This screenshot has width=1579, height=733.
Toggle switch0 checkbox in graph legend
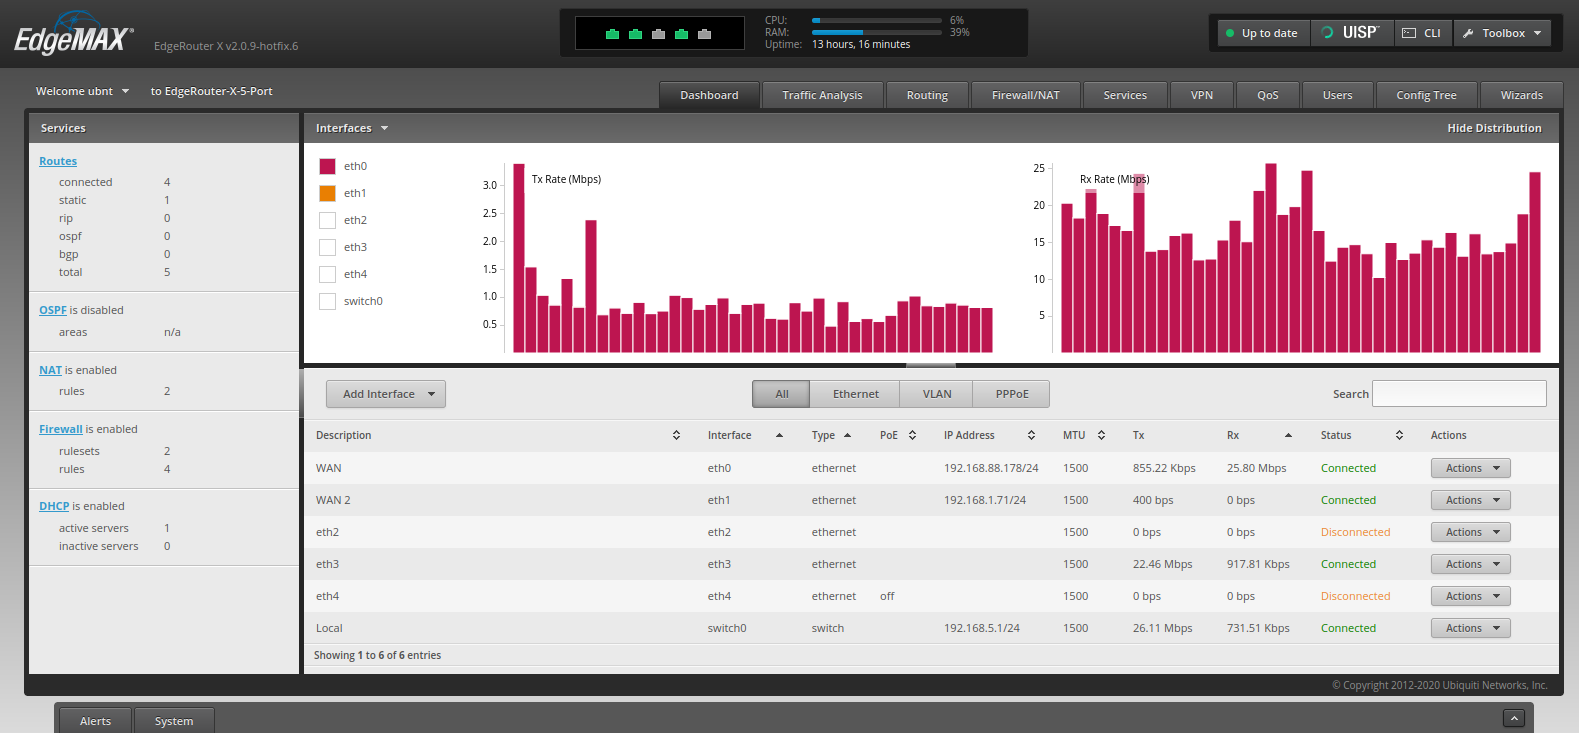click(327, 301)
